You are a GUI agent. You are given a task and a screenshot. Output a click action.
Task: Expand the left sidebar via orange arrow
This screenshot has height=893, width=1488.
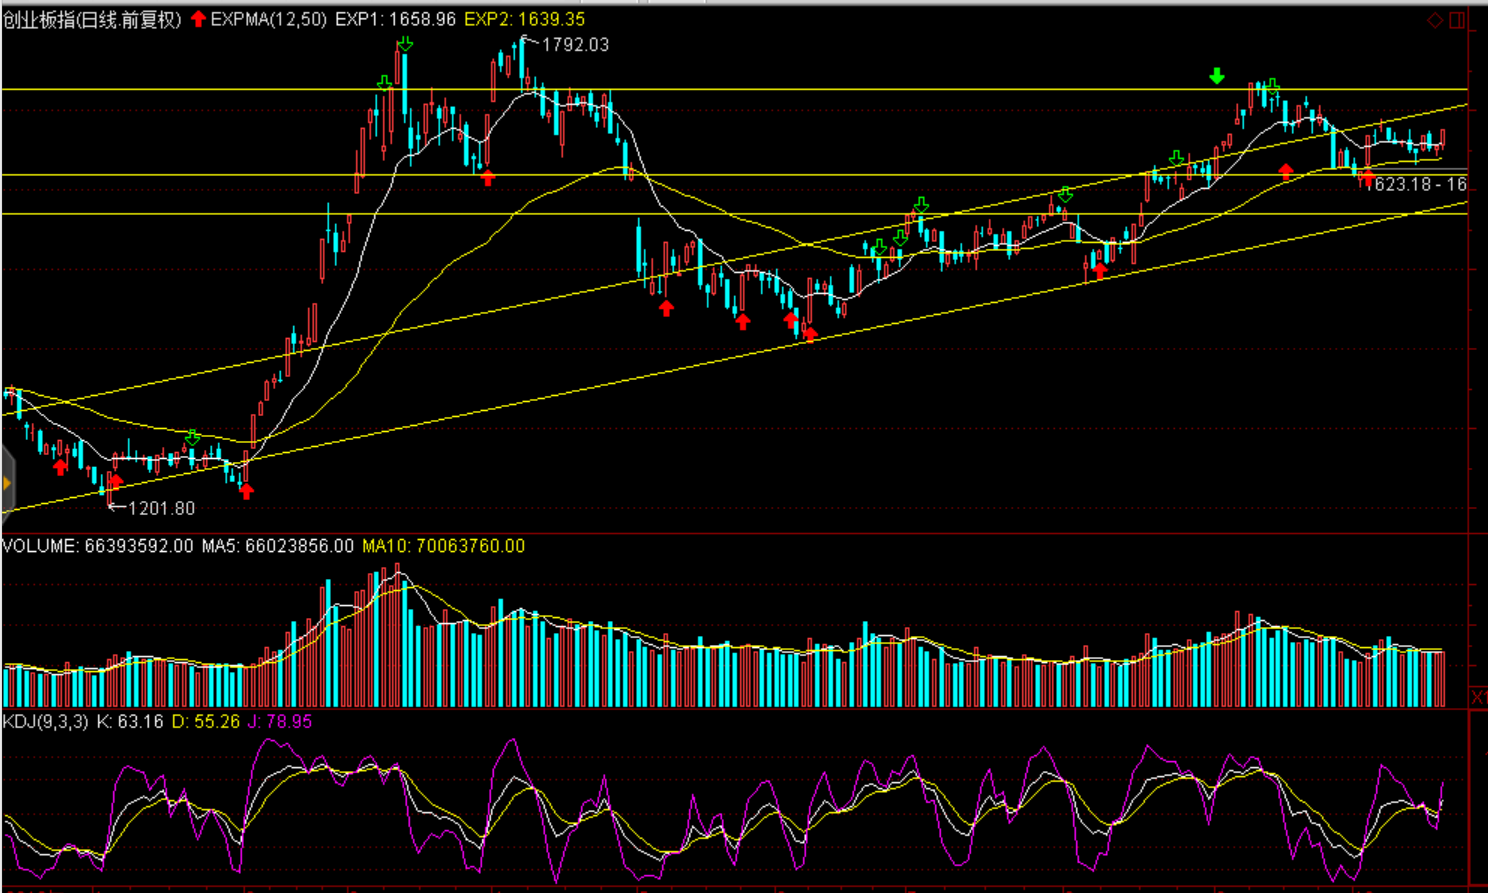[6, 484]
